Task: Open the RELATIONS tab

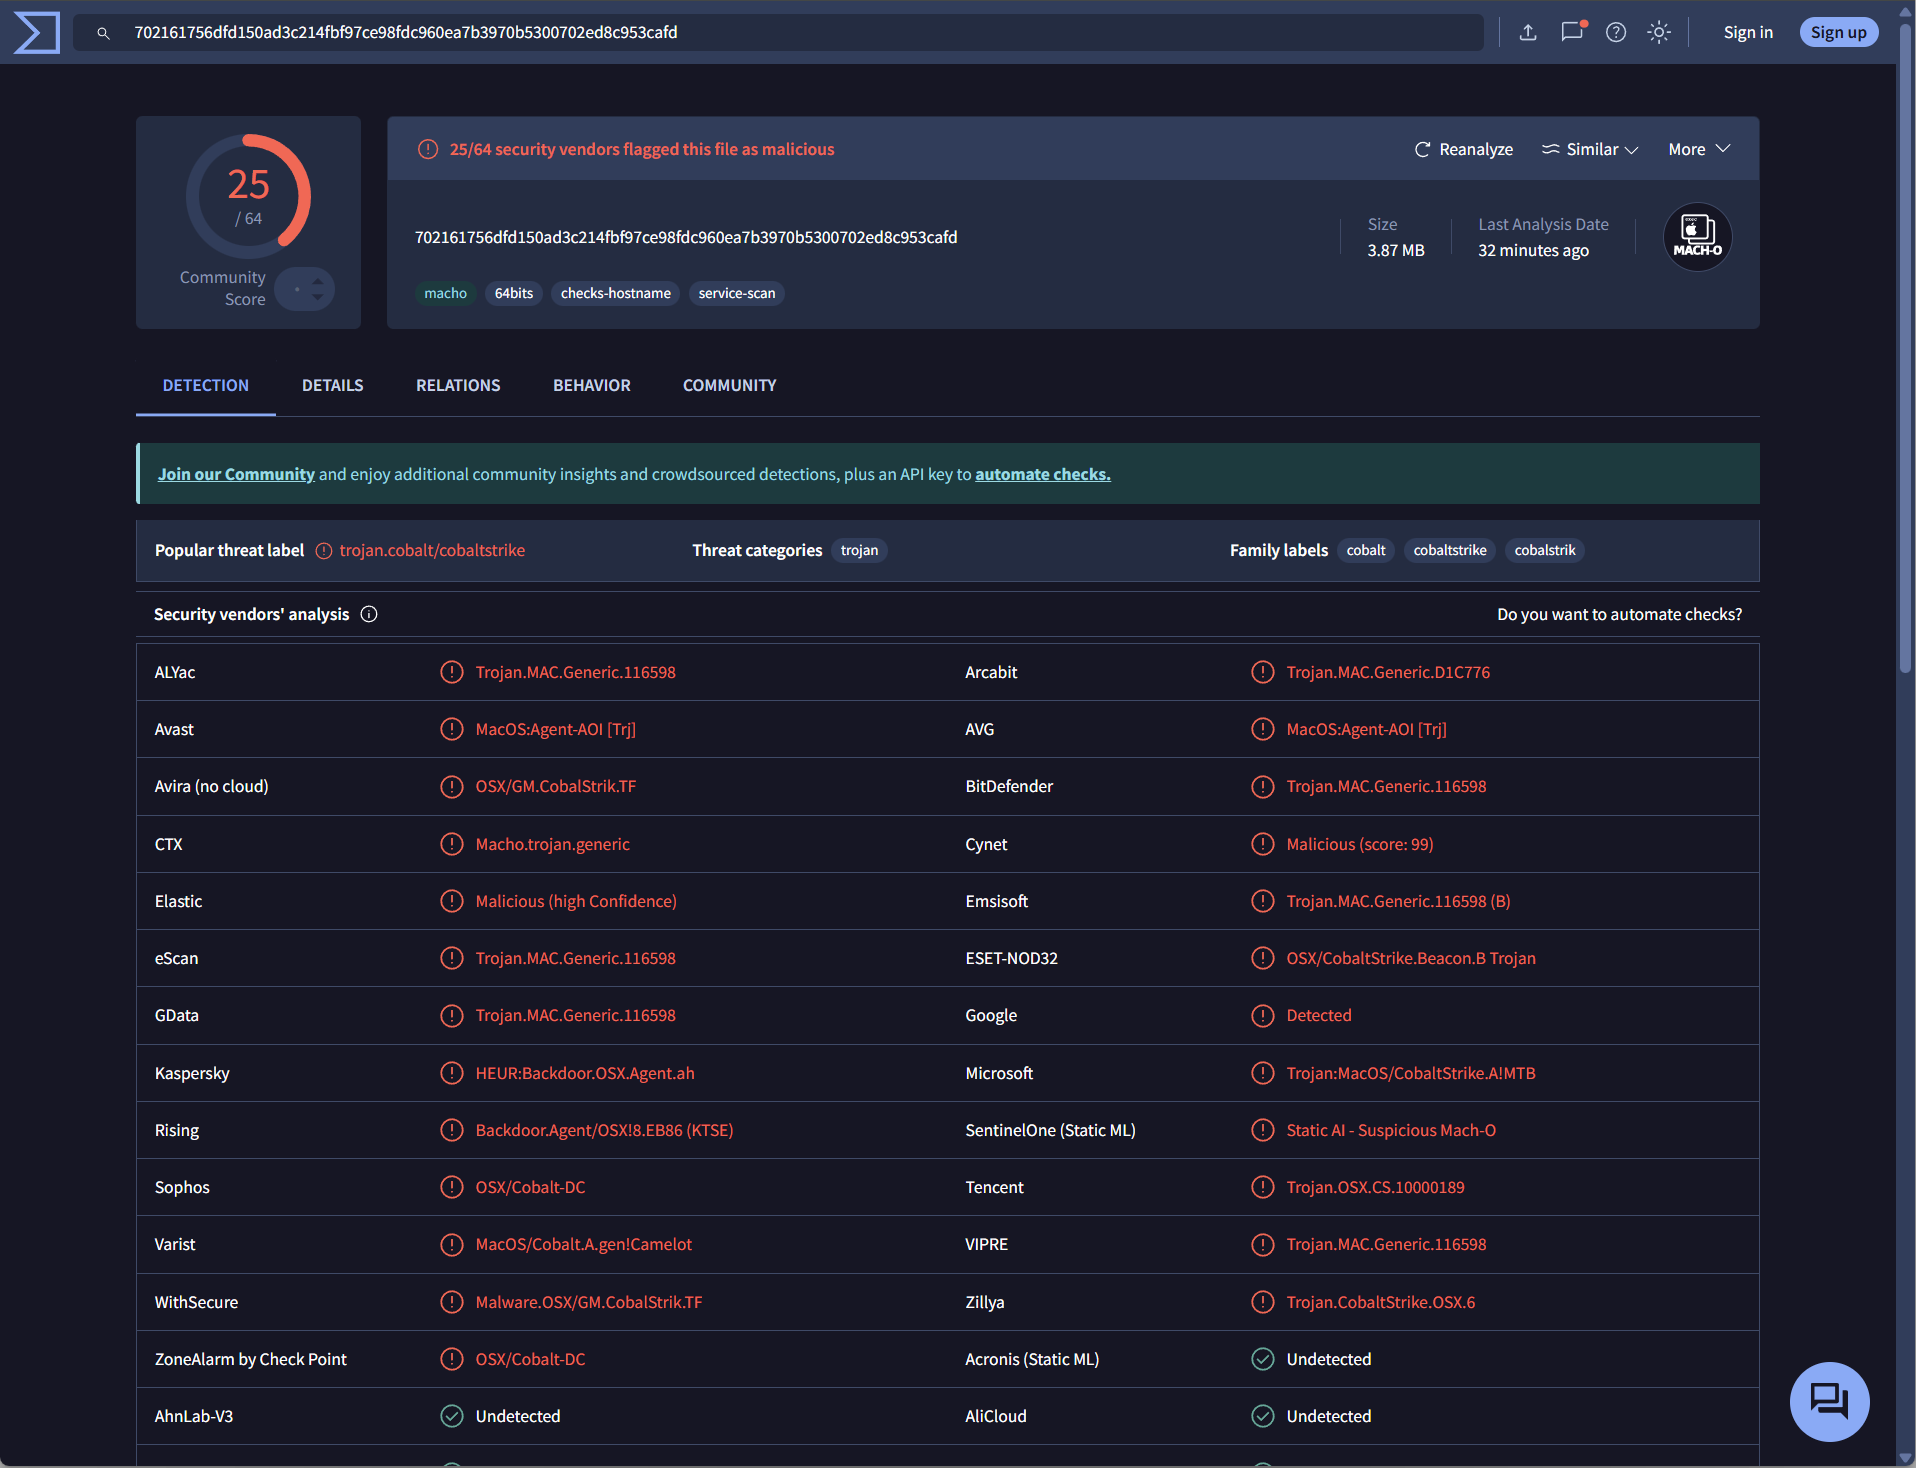Action: [458, 385]
